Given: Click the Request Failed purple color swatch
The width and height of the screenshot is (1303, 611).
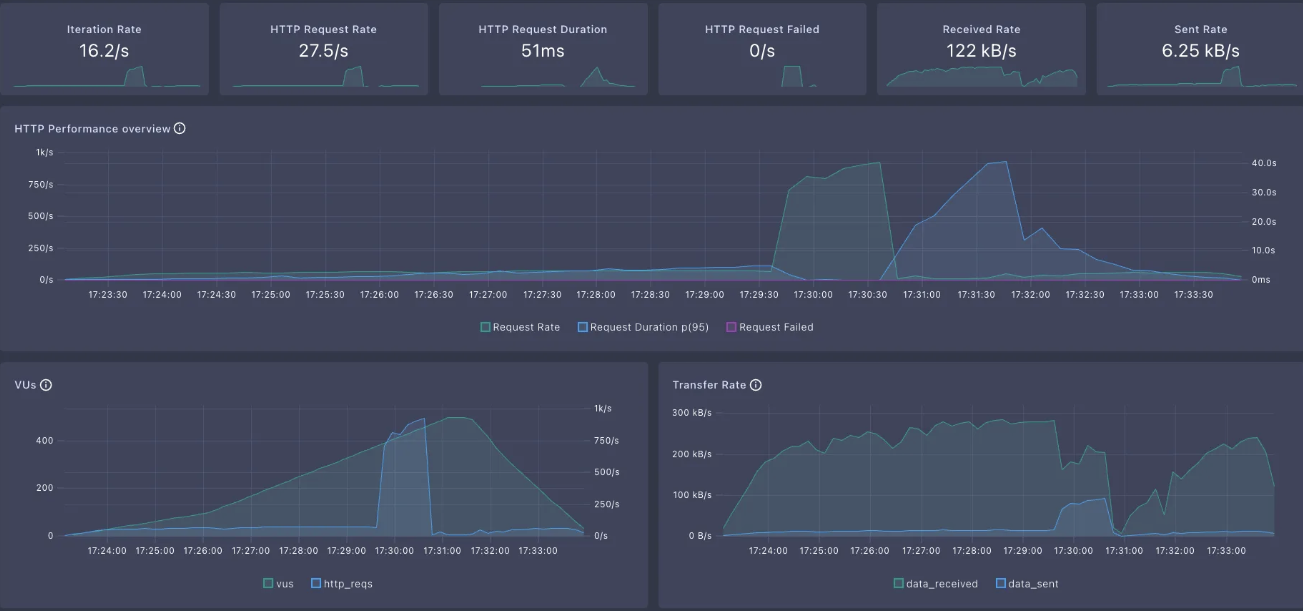Looking at the screenshot, I should point(730,327).
